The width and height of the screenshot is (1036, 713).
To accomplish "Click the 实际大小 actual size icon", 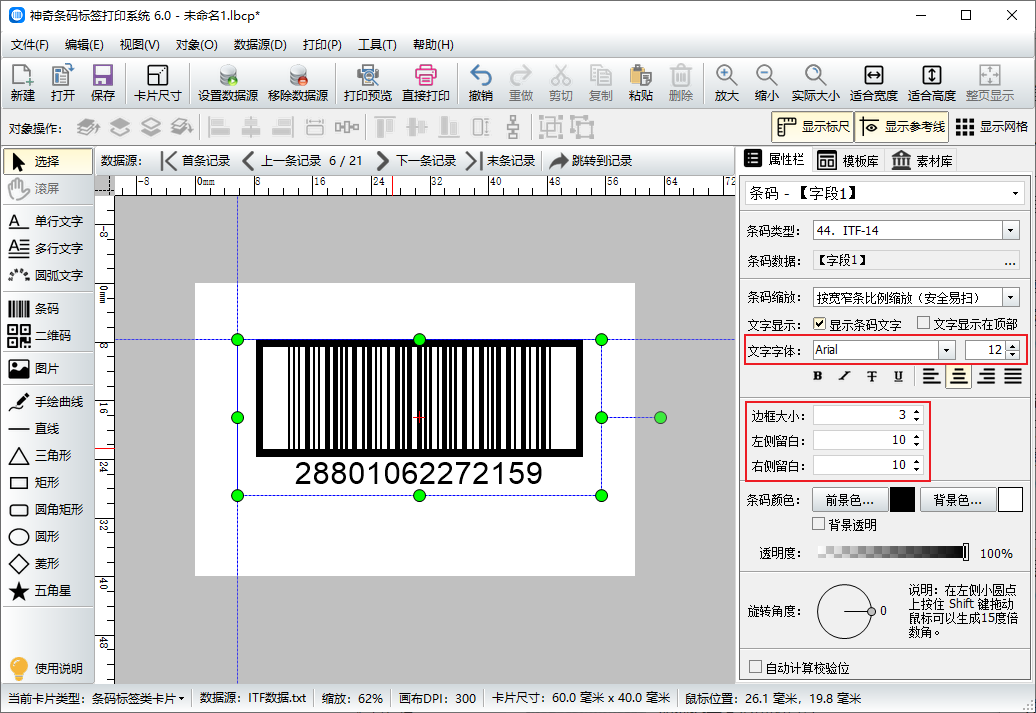I will click(815, 83).
